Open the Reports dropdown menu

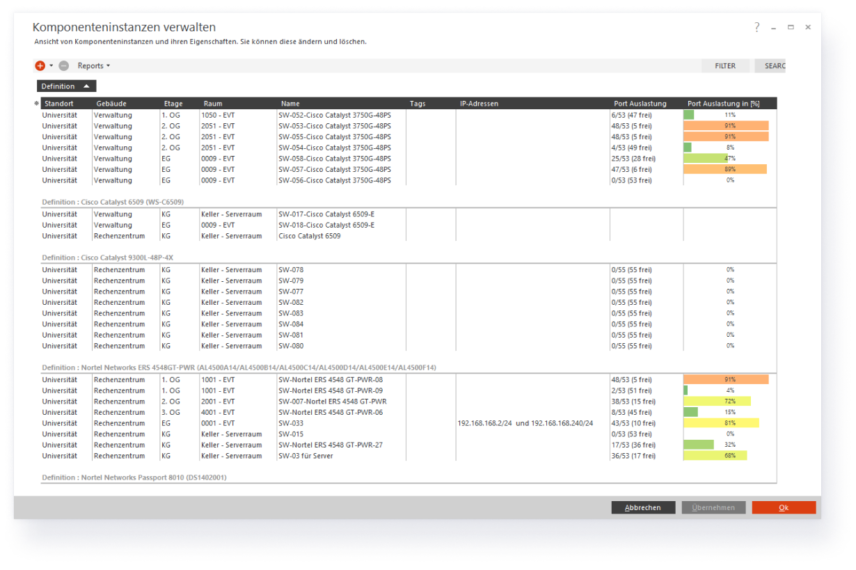coord(93,66)
